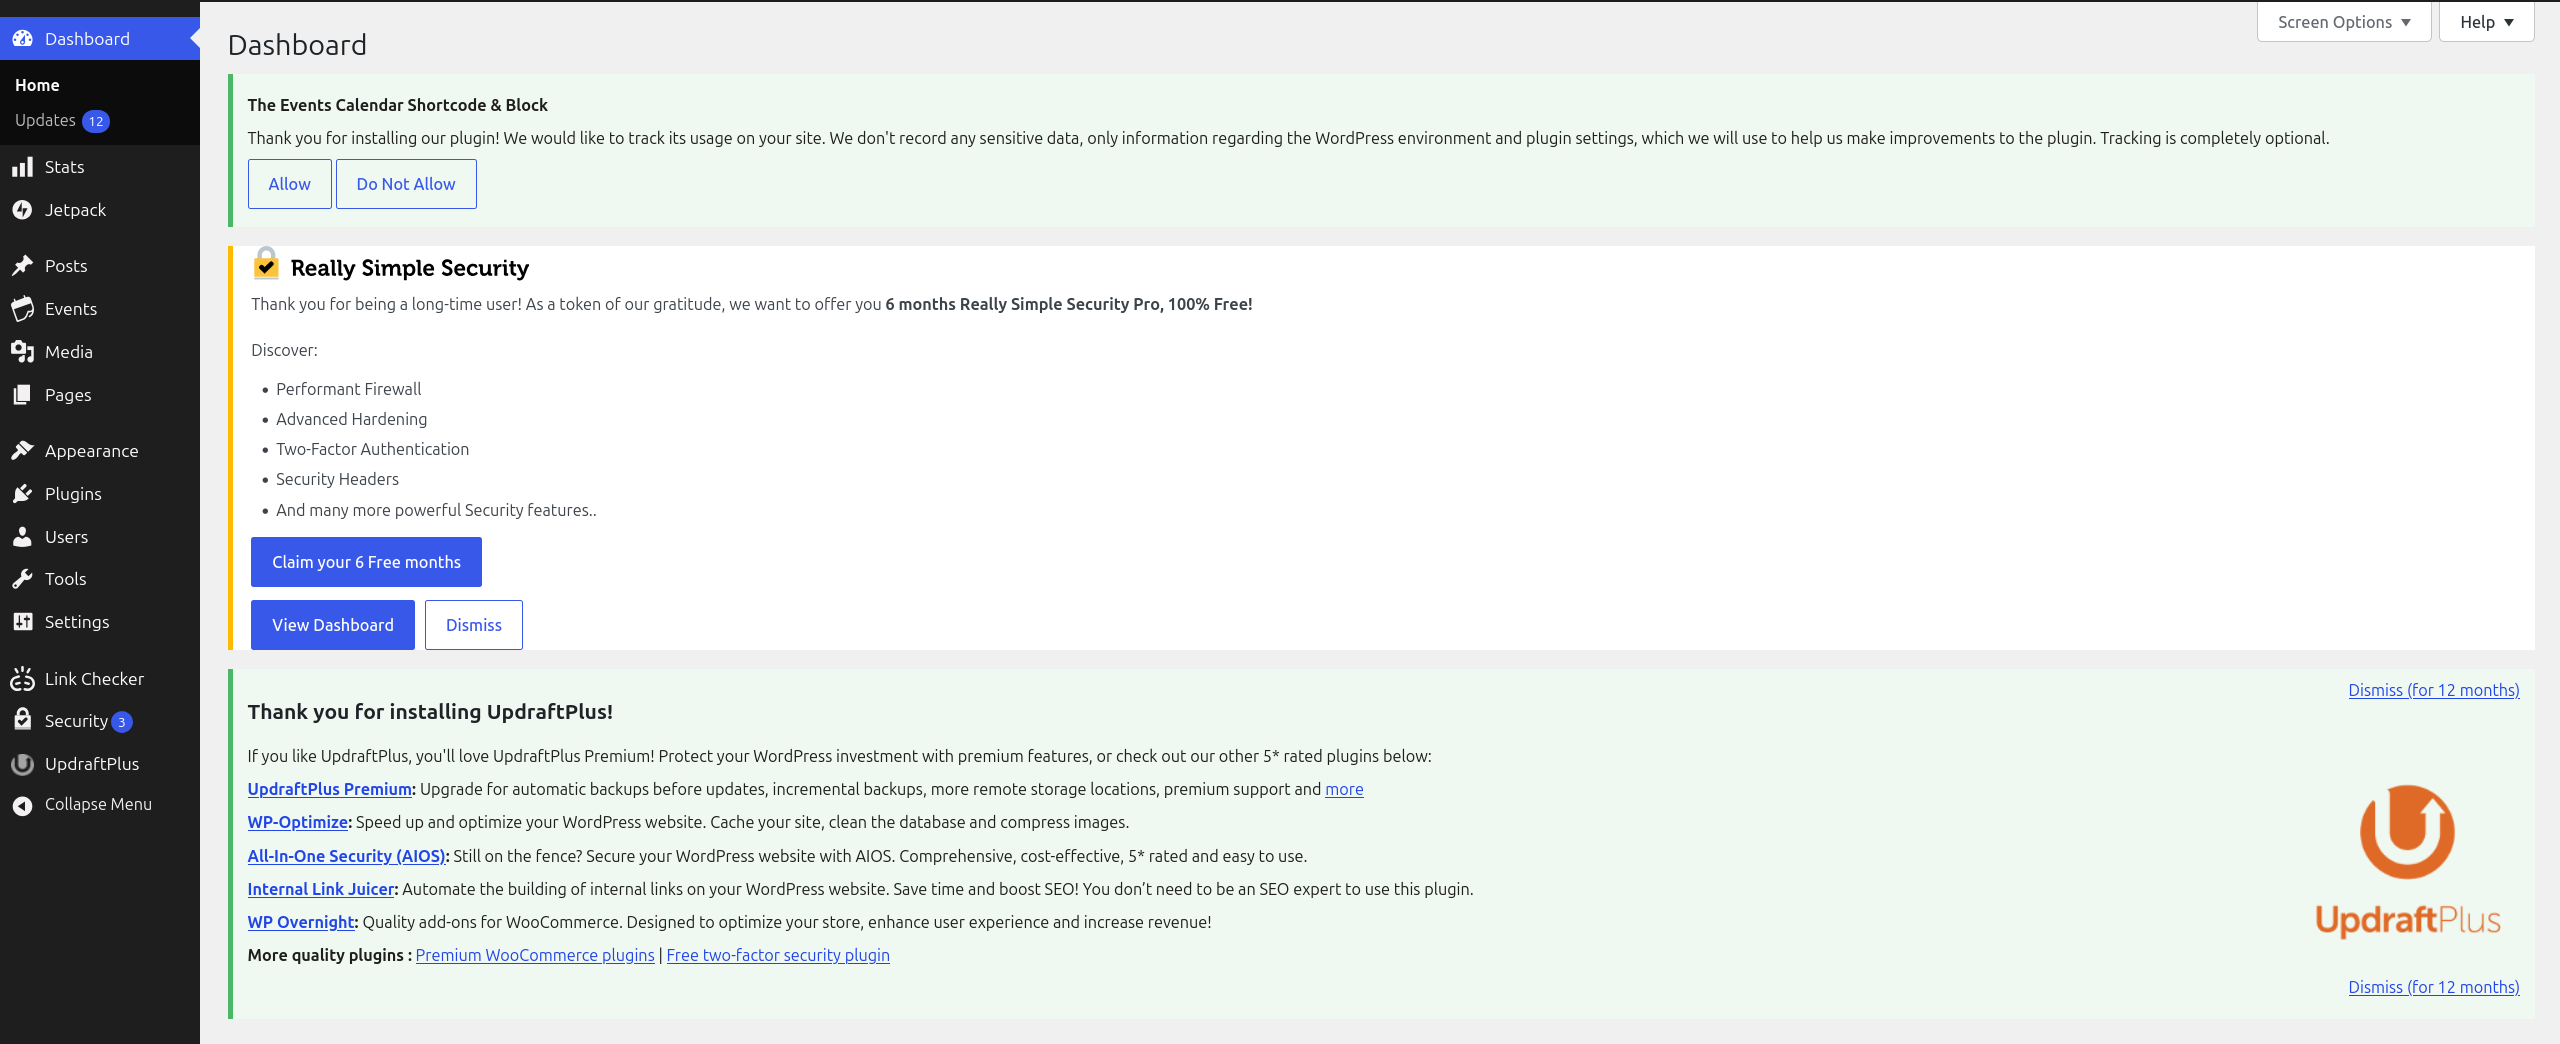
Task: Click the Appearance paintbrush icon
Action: point(22,451)
